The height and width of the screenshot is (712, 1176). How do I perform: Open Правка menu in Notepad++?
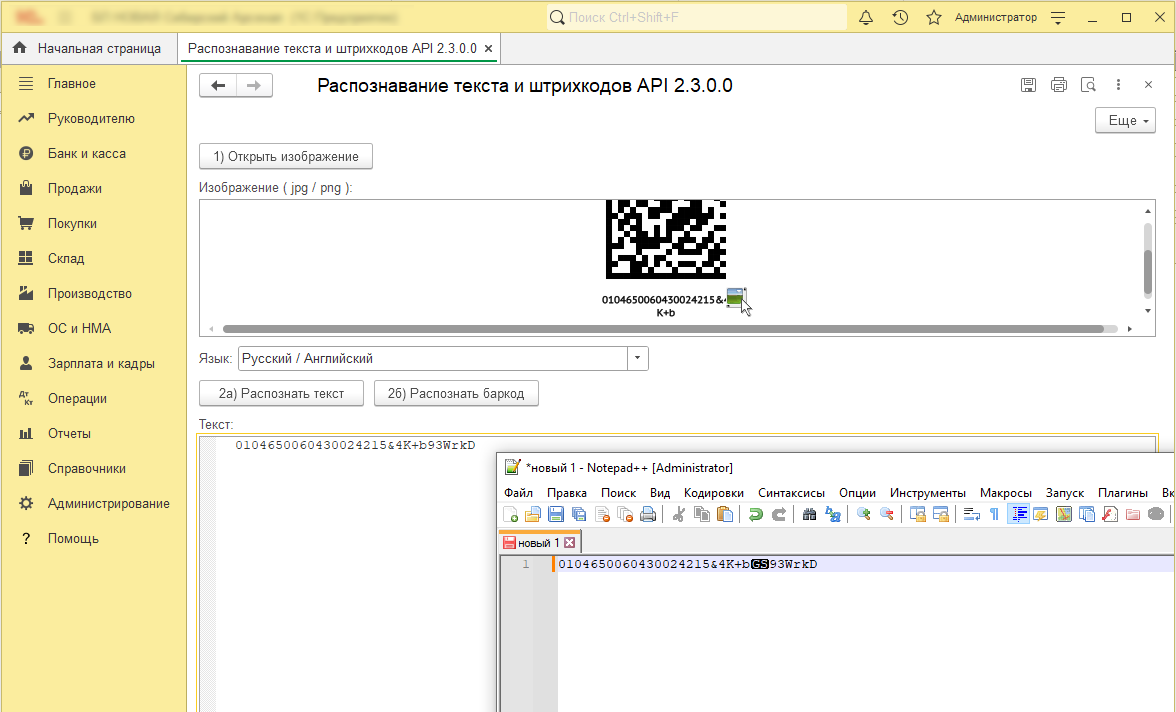[x=567, y=492]
